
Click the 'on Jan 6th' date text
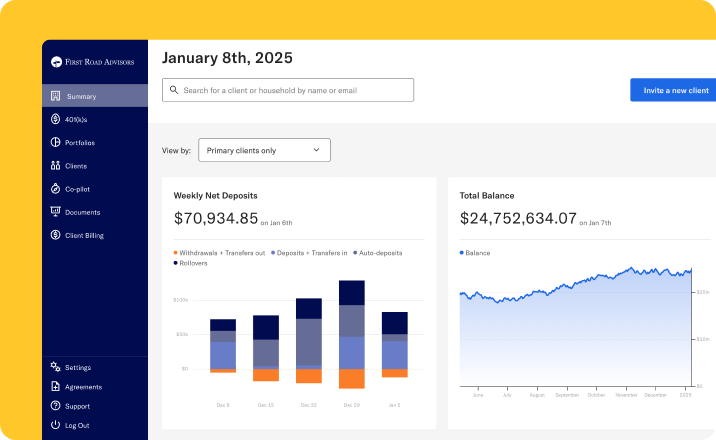tap(276, 223)
